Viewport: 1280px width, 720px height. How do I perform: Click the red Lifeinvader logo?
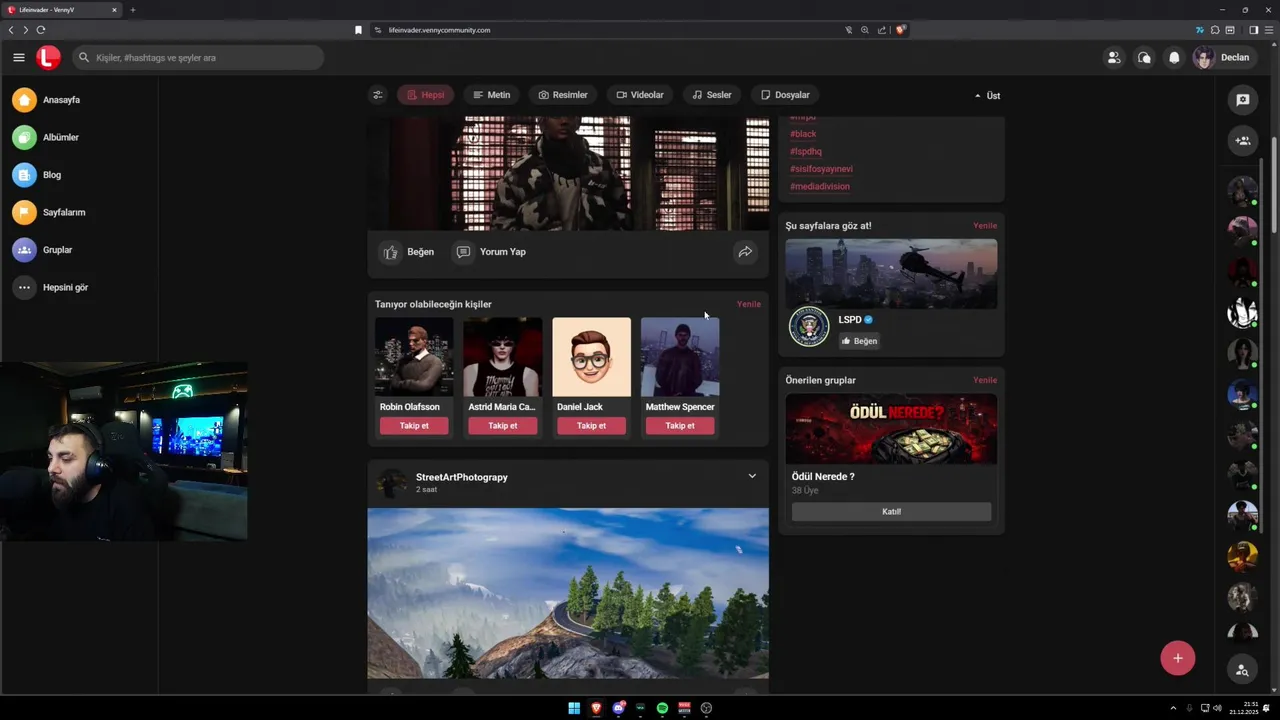tap(48, 57)
